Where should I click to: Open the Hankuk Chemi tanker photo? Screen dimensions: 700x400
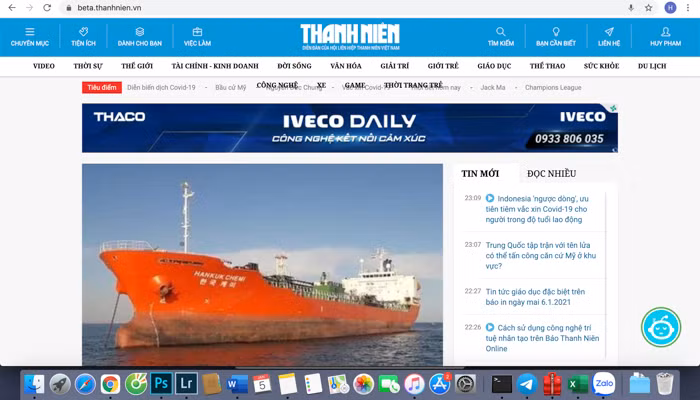click(x=262, y=265)
